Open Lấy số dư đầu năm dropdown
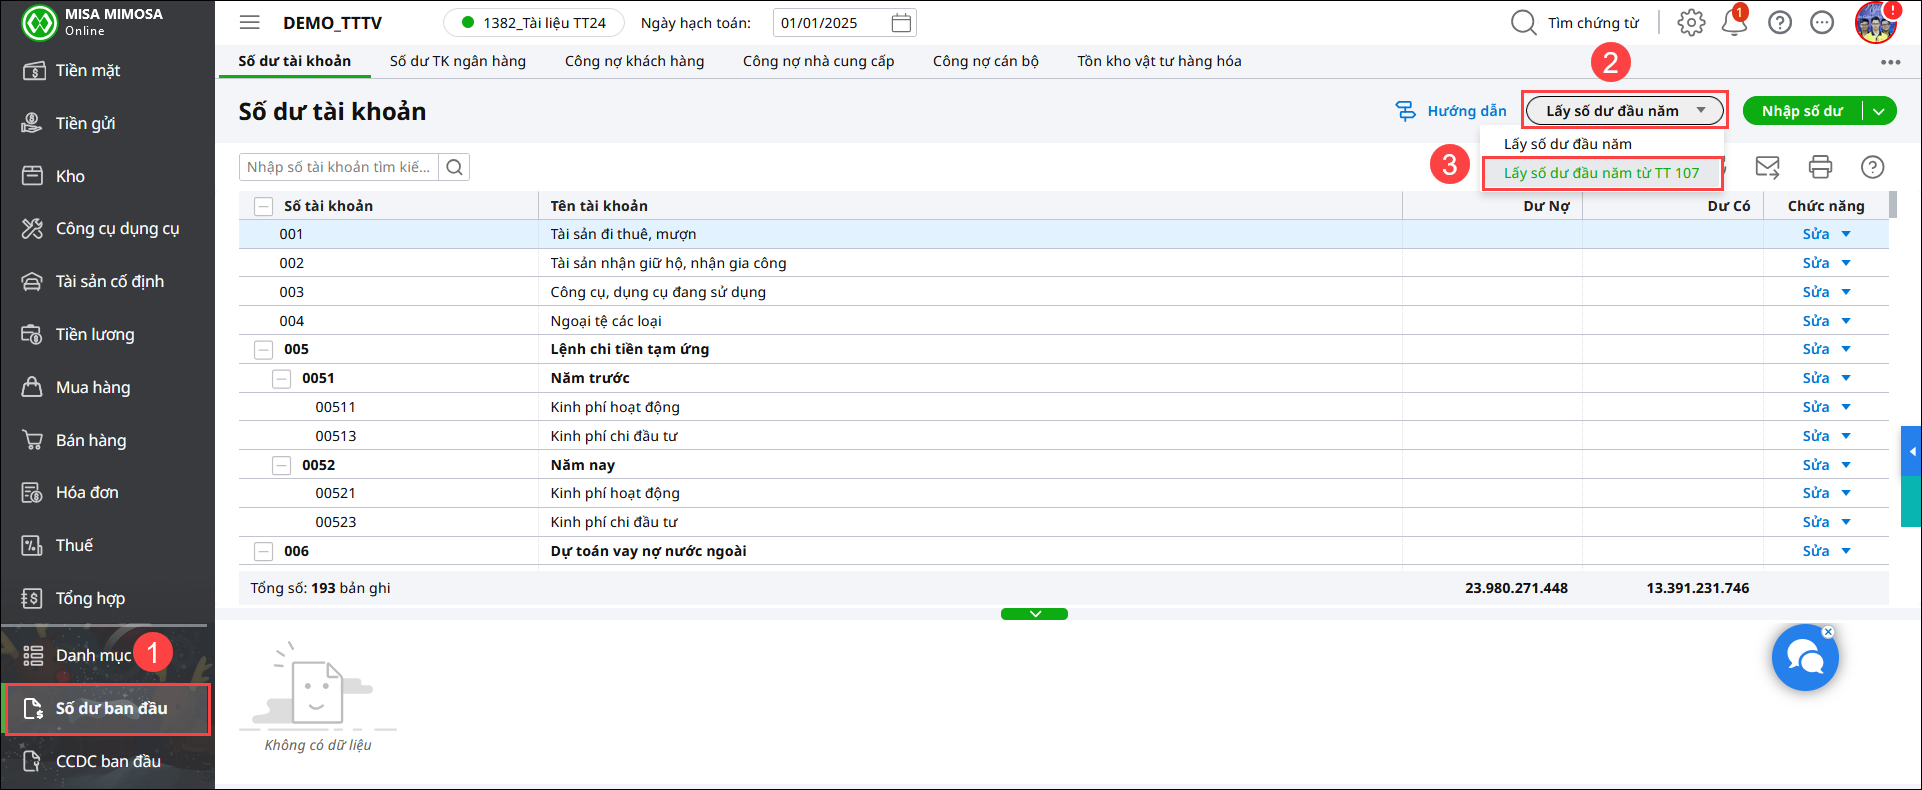Viewport: 1922px width, 790px height. coord(1625,111)
